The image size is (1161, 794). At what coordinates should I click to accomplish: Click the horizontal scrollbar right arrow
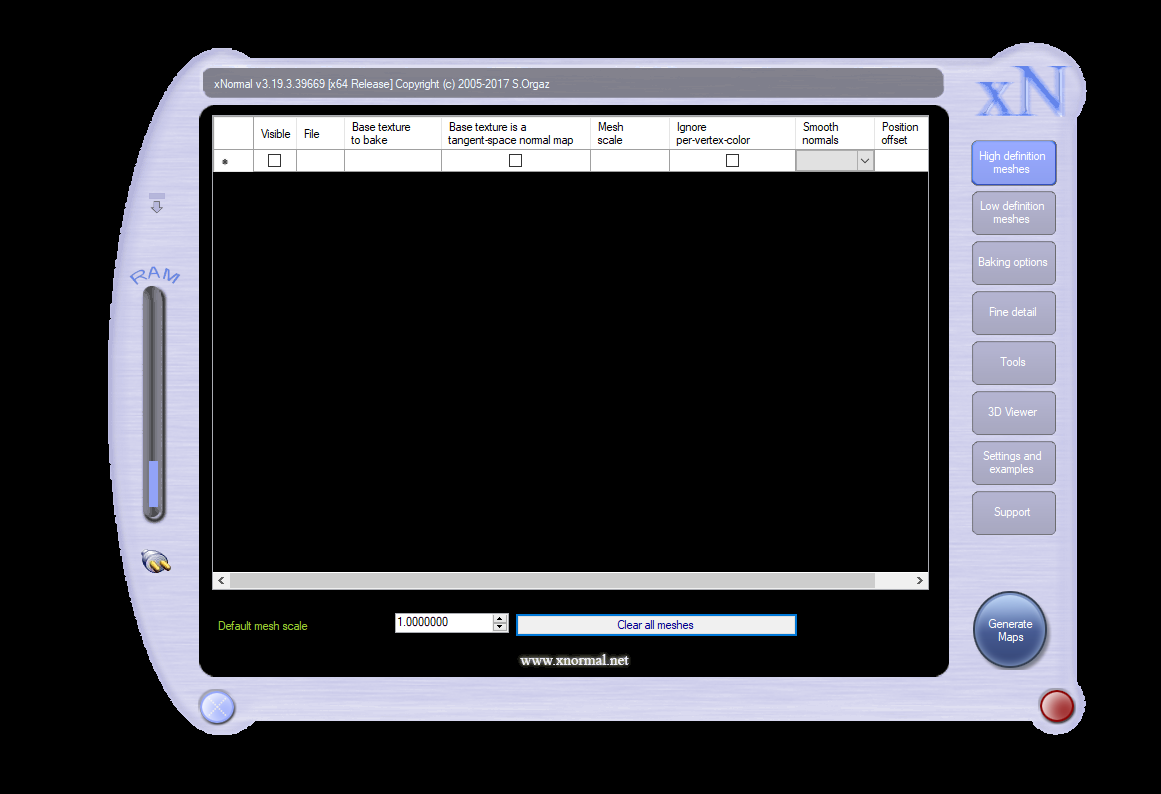pos(920,581)
